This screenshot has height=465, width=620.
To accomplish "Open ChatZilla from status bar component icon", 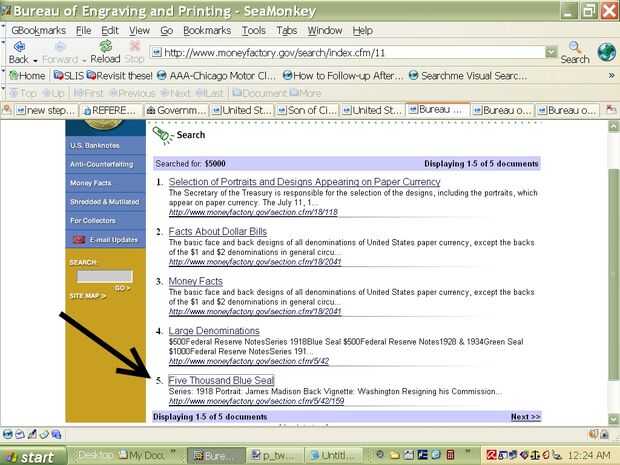I will pos(56,435).
